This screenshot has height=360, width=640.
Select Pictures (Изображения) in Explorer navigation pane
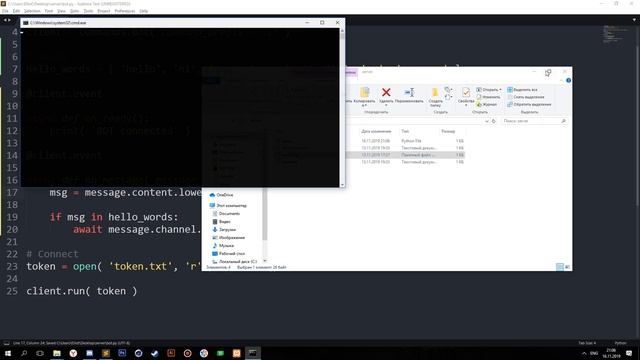click(229, 238)
